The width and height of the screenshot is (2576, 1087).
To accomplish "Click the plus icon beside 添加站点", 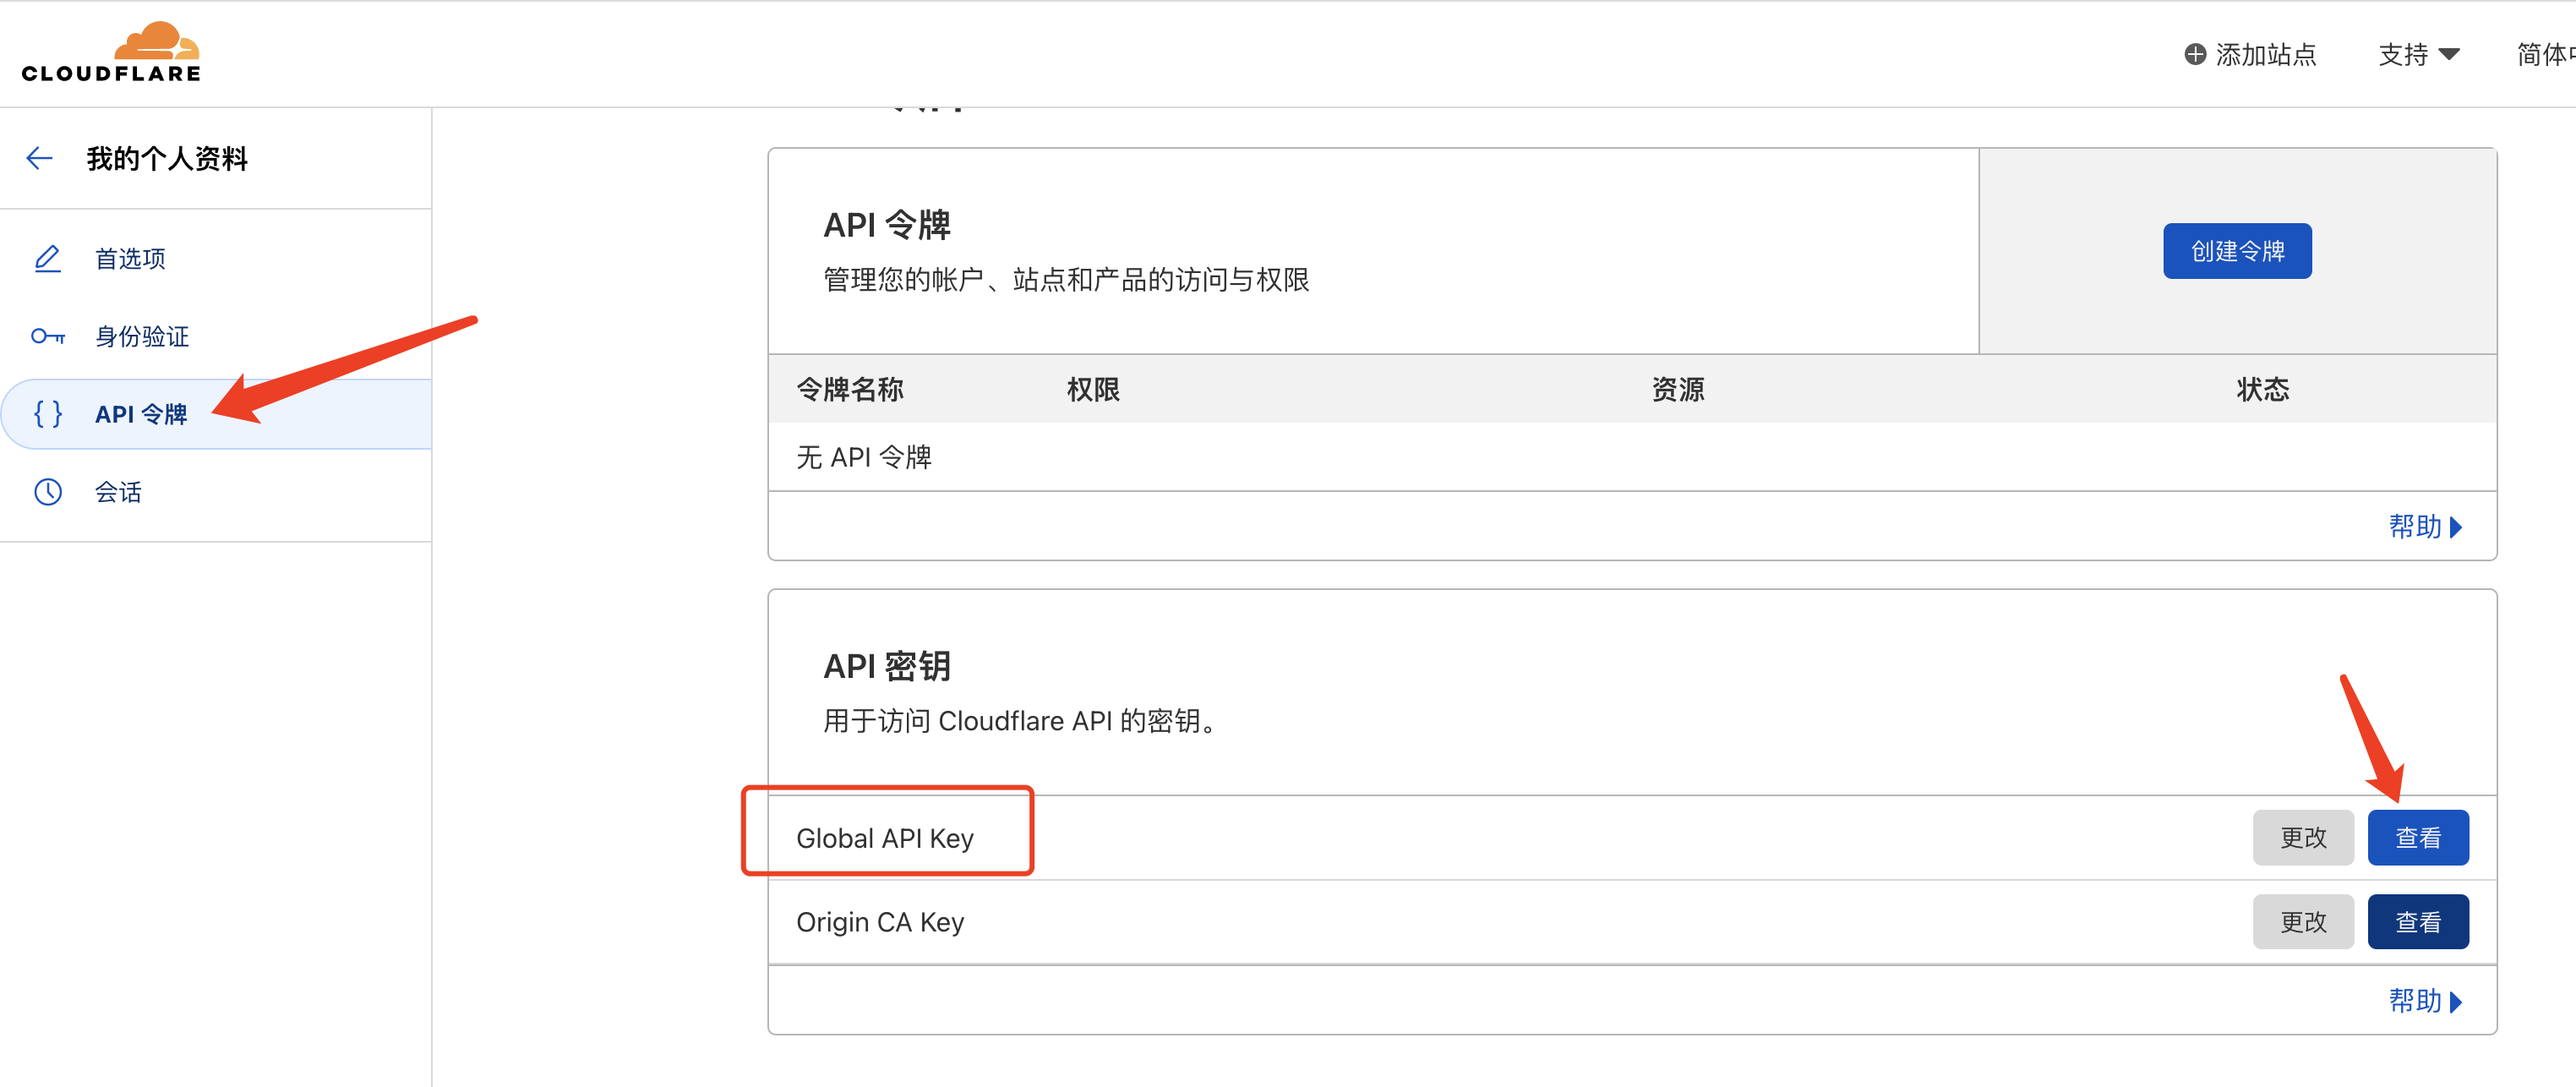I will point(2195,54).
